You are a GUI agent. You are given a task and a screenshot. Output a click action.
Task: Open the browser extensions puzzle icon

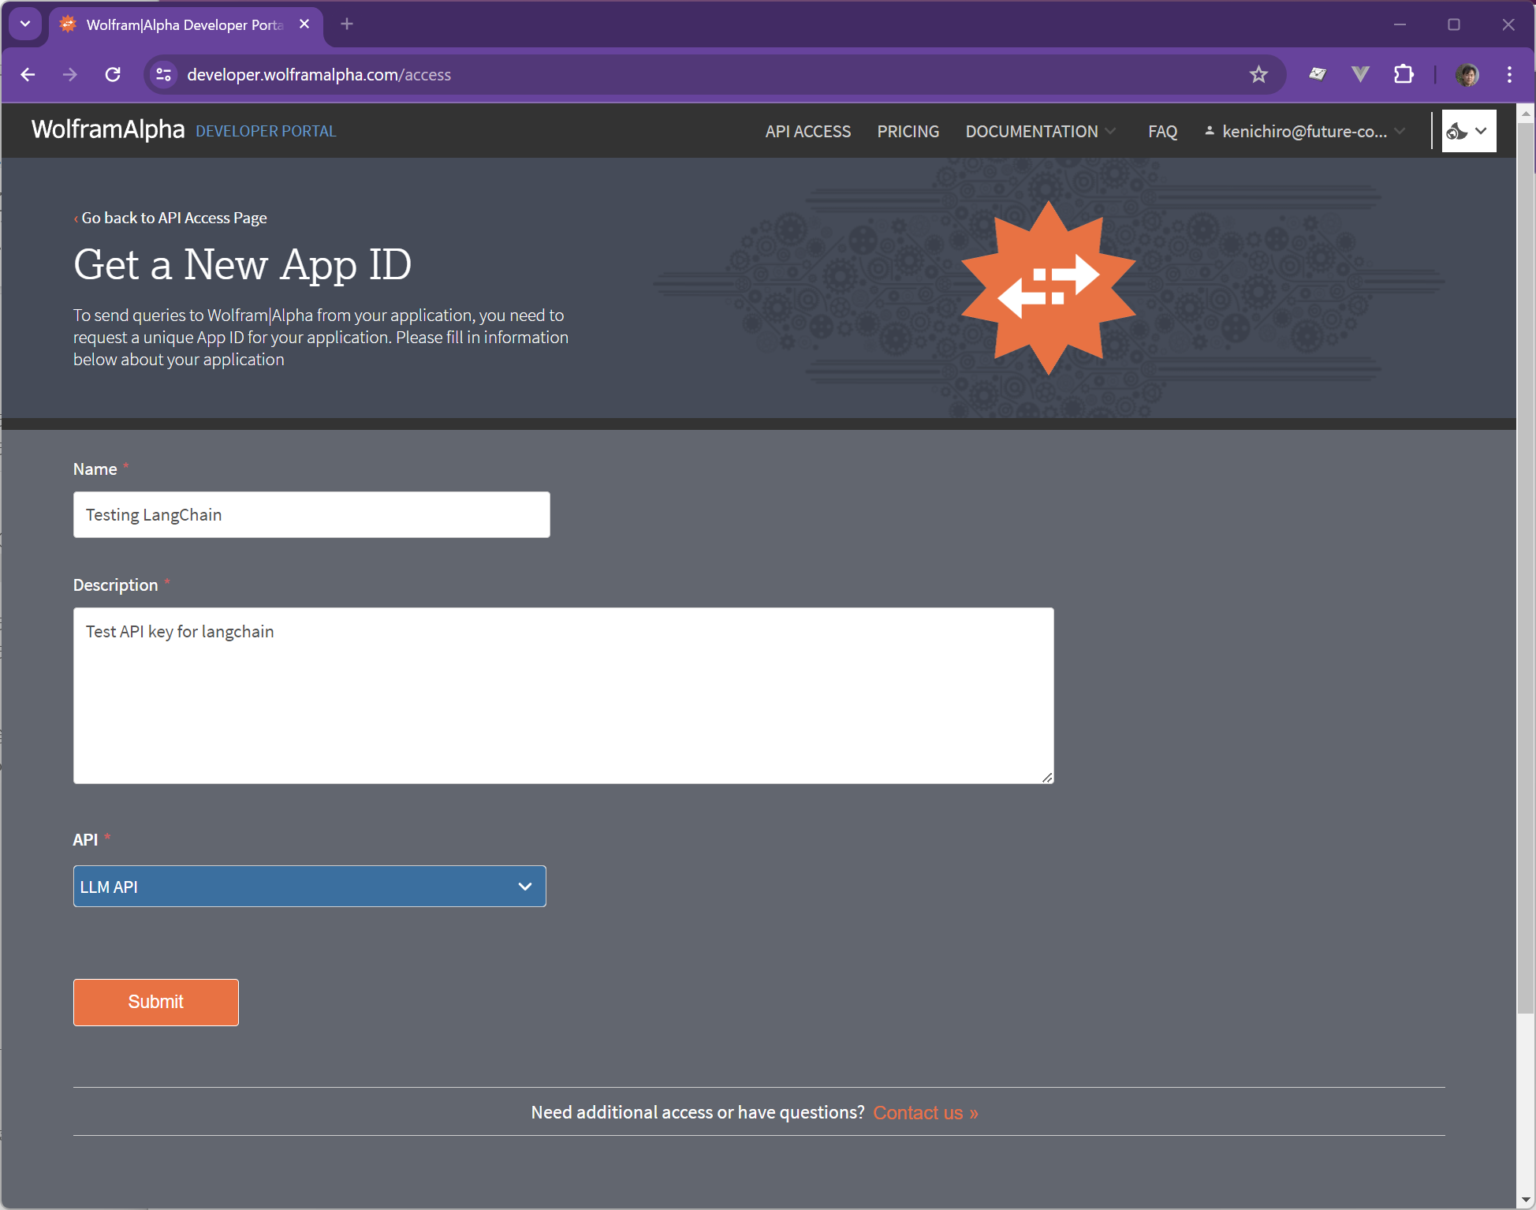click(1403, 75)
